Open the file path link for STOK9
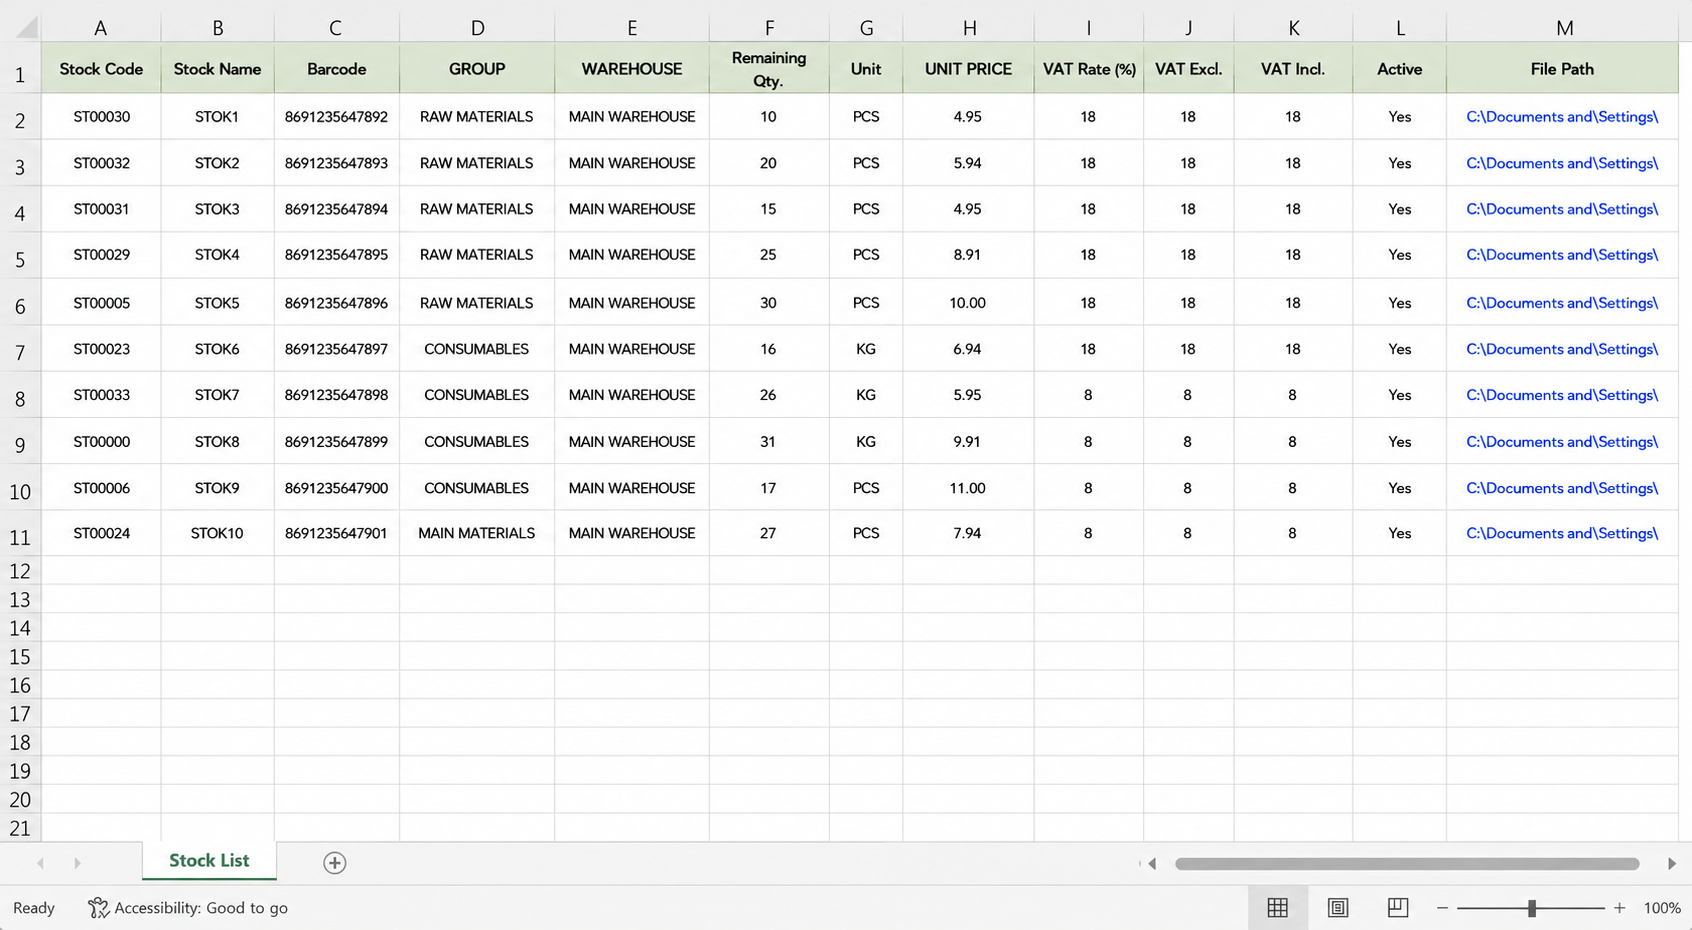The width and height of the screenshot is (1692, 930). pos(1562,488)
